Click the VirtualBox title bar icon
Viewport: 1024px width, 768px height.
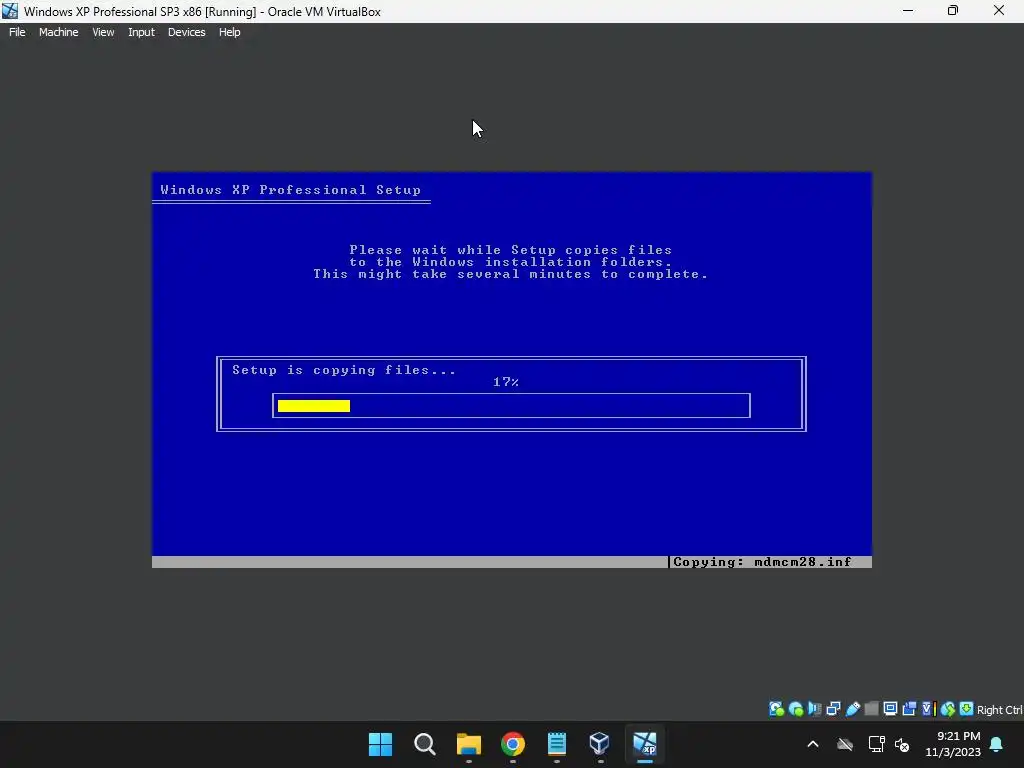coord(10,11)
